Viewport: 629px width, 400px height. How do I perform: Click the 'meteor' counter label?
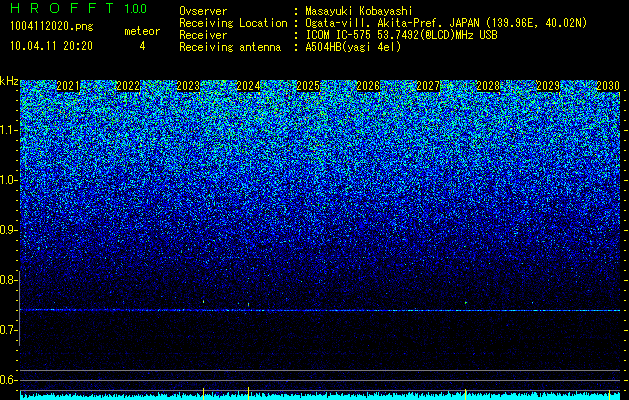[142, 31]
